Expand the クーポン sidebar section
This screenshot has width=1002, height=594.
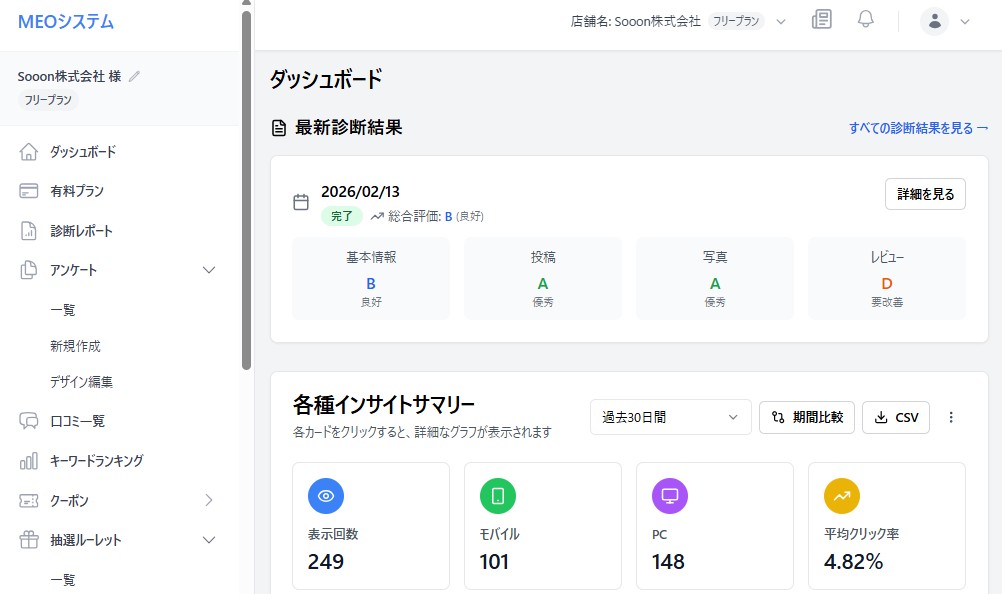209,500
